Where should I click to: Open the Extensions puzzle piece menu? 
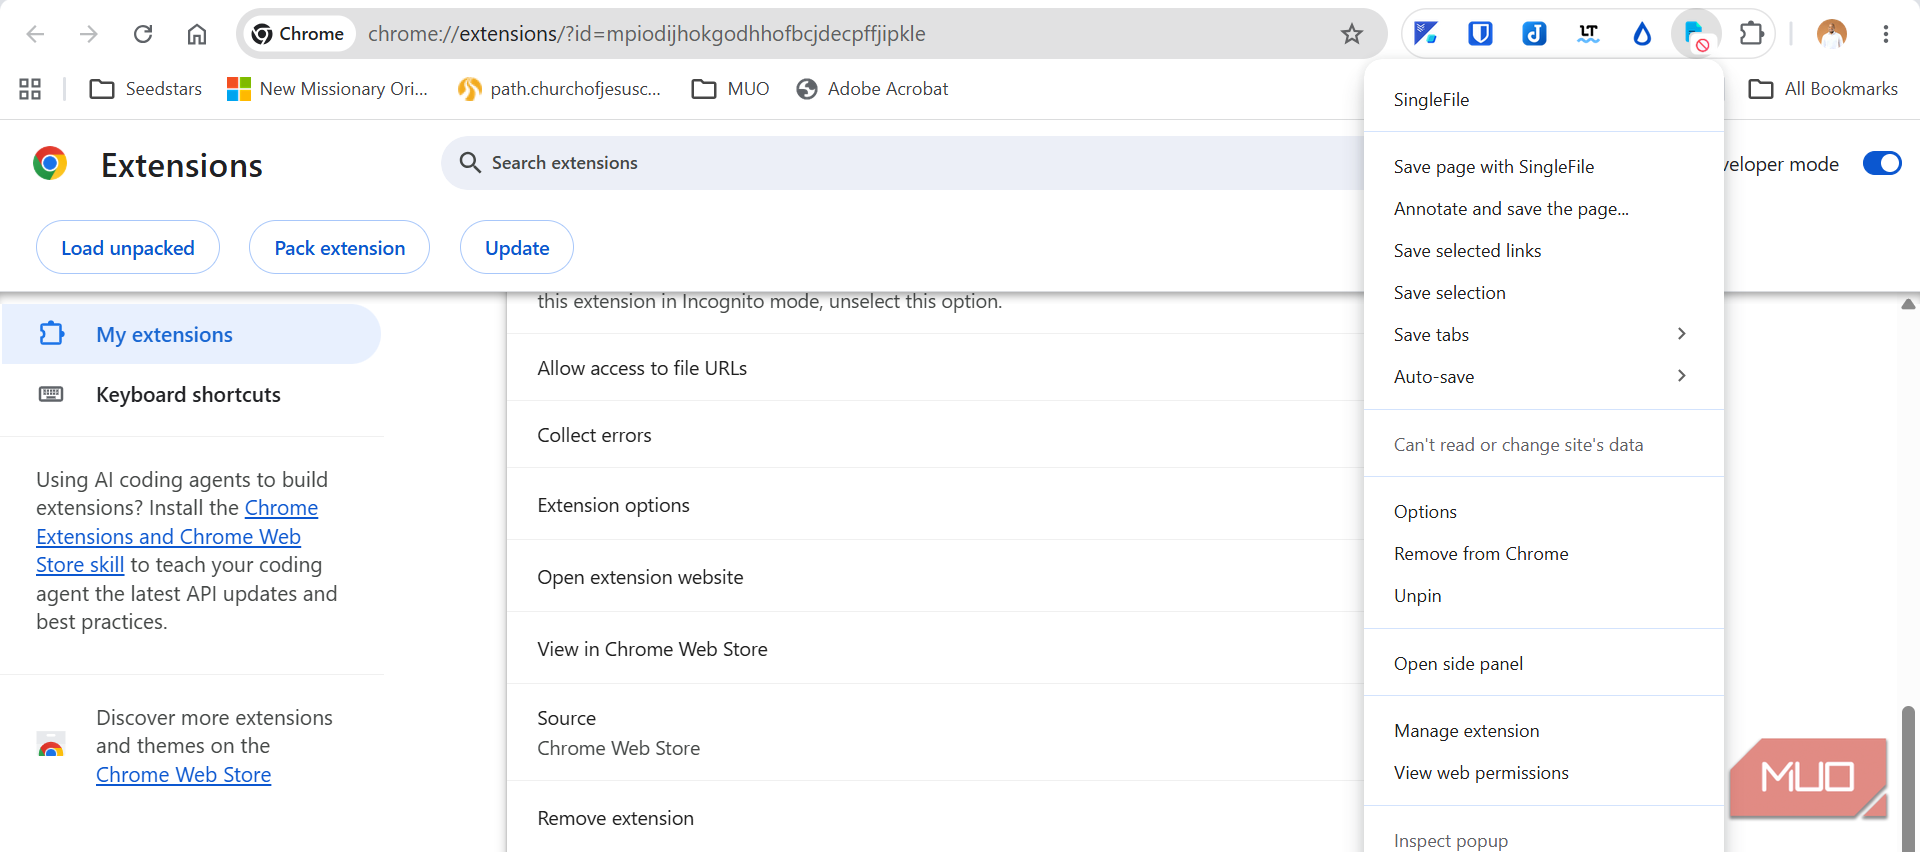1751,34
